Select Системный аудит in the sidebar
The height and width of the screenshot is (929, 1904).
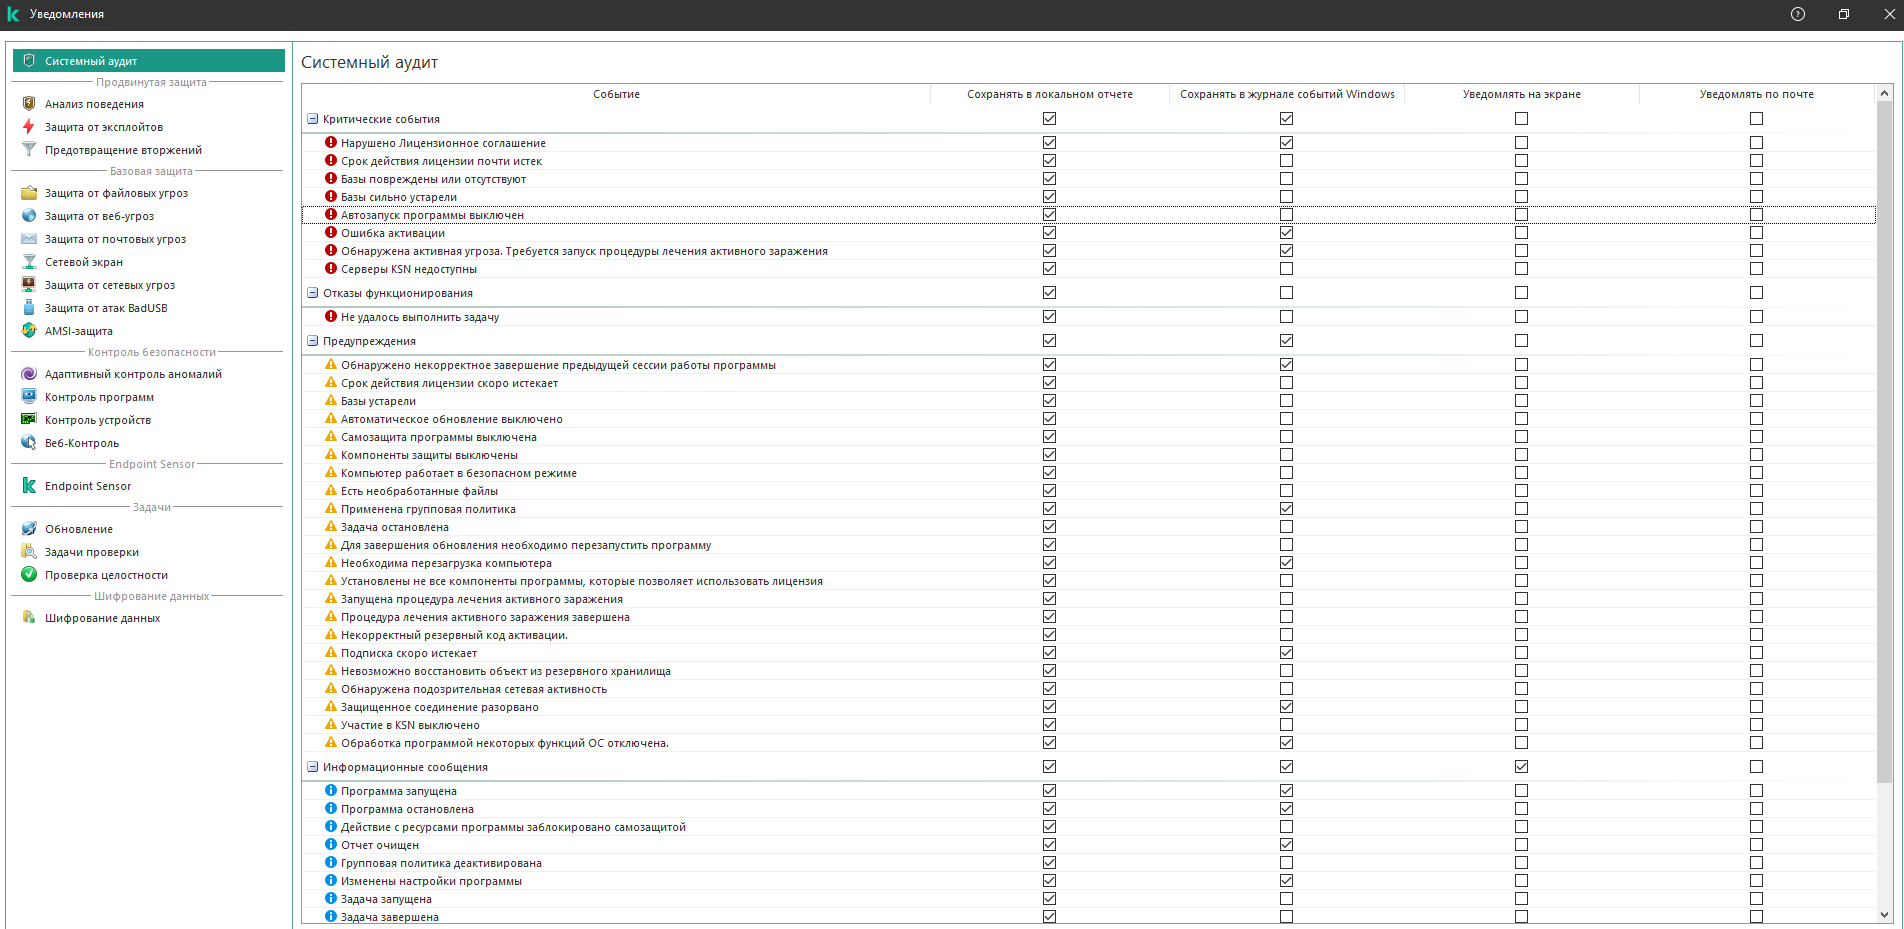[x=149, y=61]
